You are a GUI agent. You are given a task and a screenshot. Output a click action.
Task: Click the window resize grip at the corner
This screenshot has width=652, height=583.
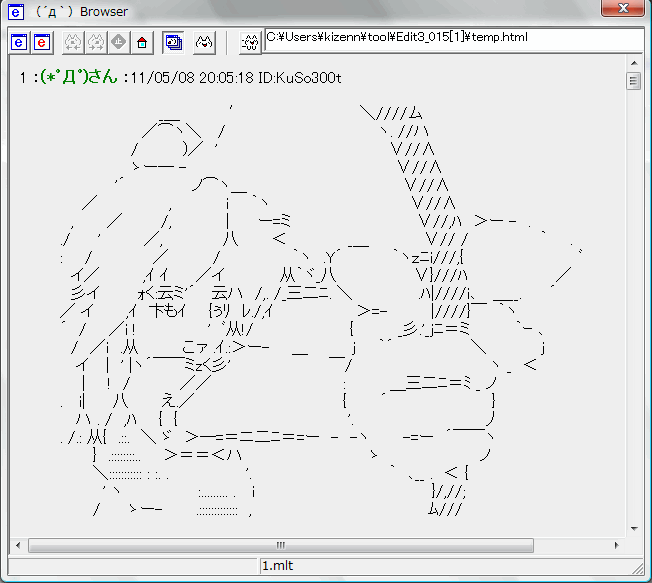click(x=638, y=568)
